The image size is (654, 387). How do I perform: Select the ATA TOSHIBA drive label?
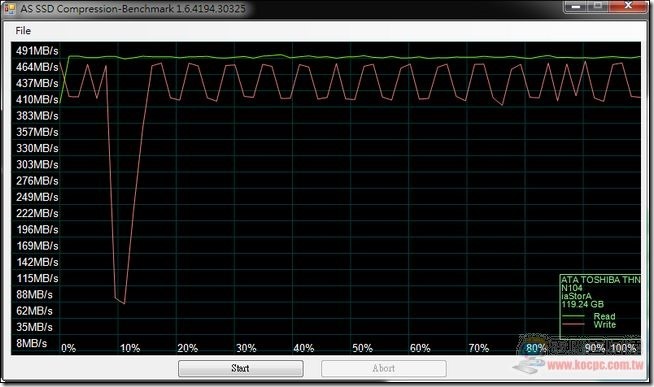(601, 280)
